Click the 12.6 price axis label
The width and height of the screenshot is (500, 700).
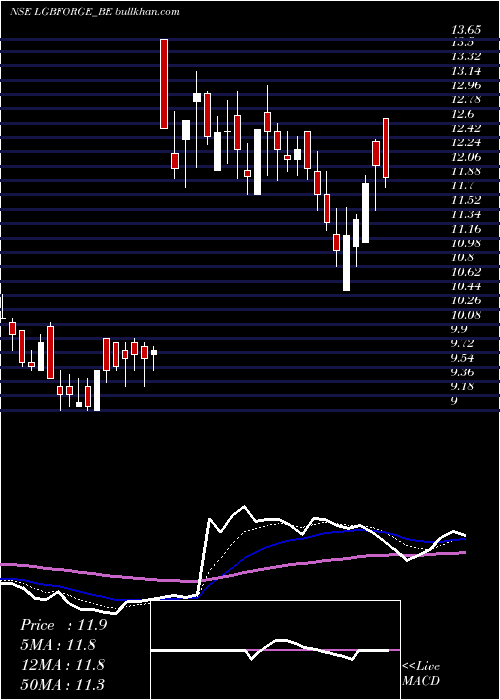(462, 114)
